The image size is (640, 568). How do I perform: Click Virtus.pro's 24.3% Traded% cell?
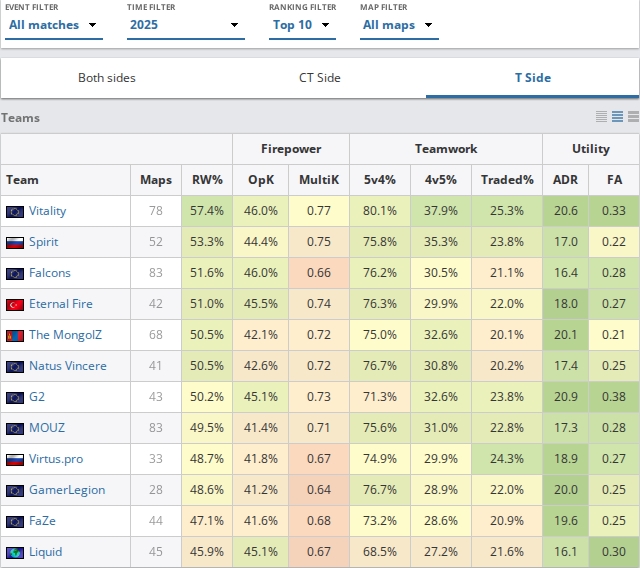pos(507,459)
